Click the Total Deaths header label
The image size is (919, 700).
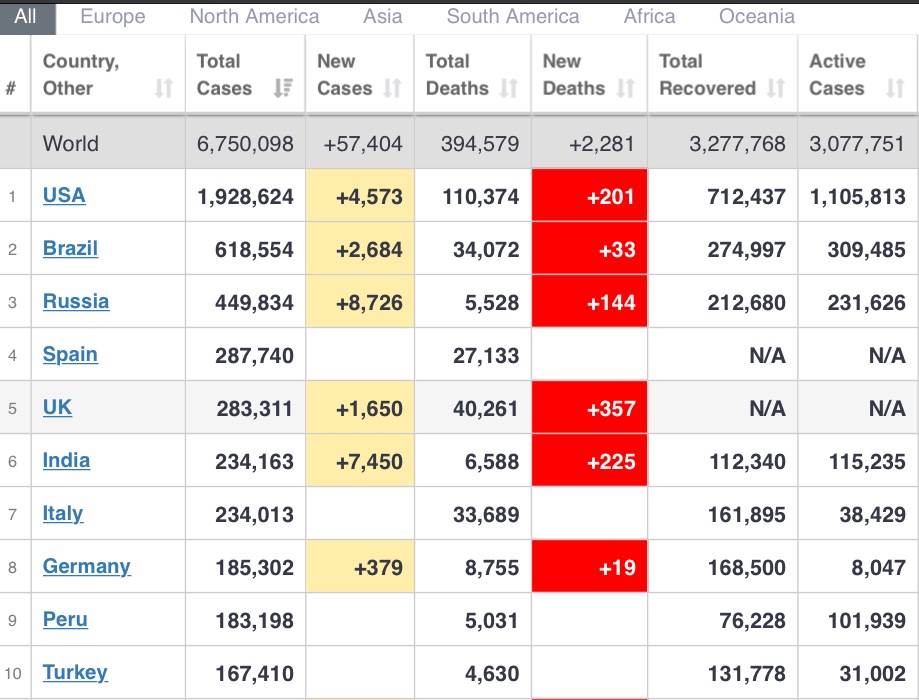point(457,74)
